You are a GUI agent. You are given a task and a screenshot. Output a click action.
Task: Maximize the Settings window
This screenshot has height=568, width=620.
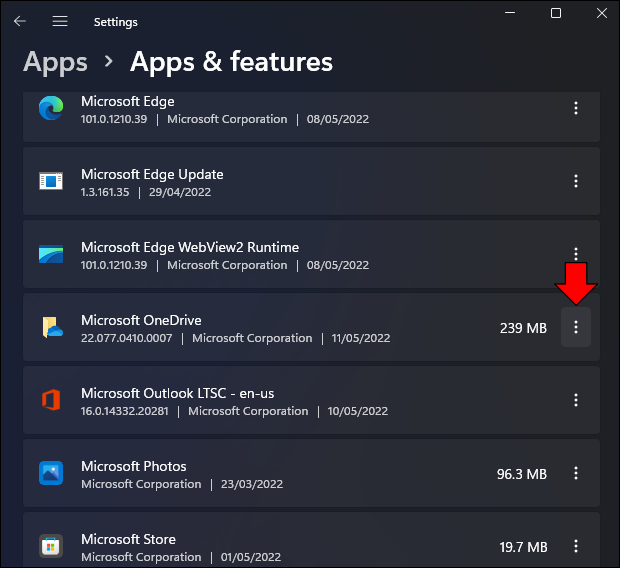tap(556, 13)
